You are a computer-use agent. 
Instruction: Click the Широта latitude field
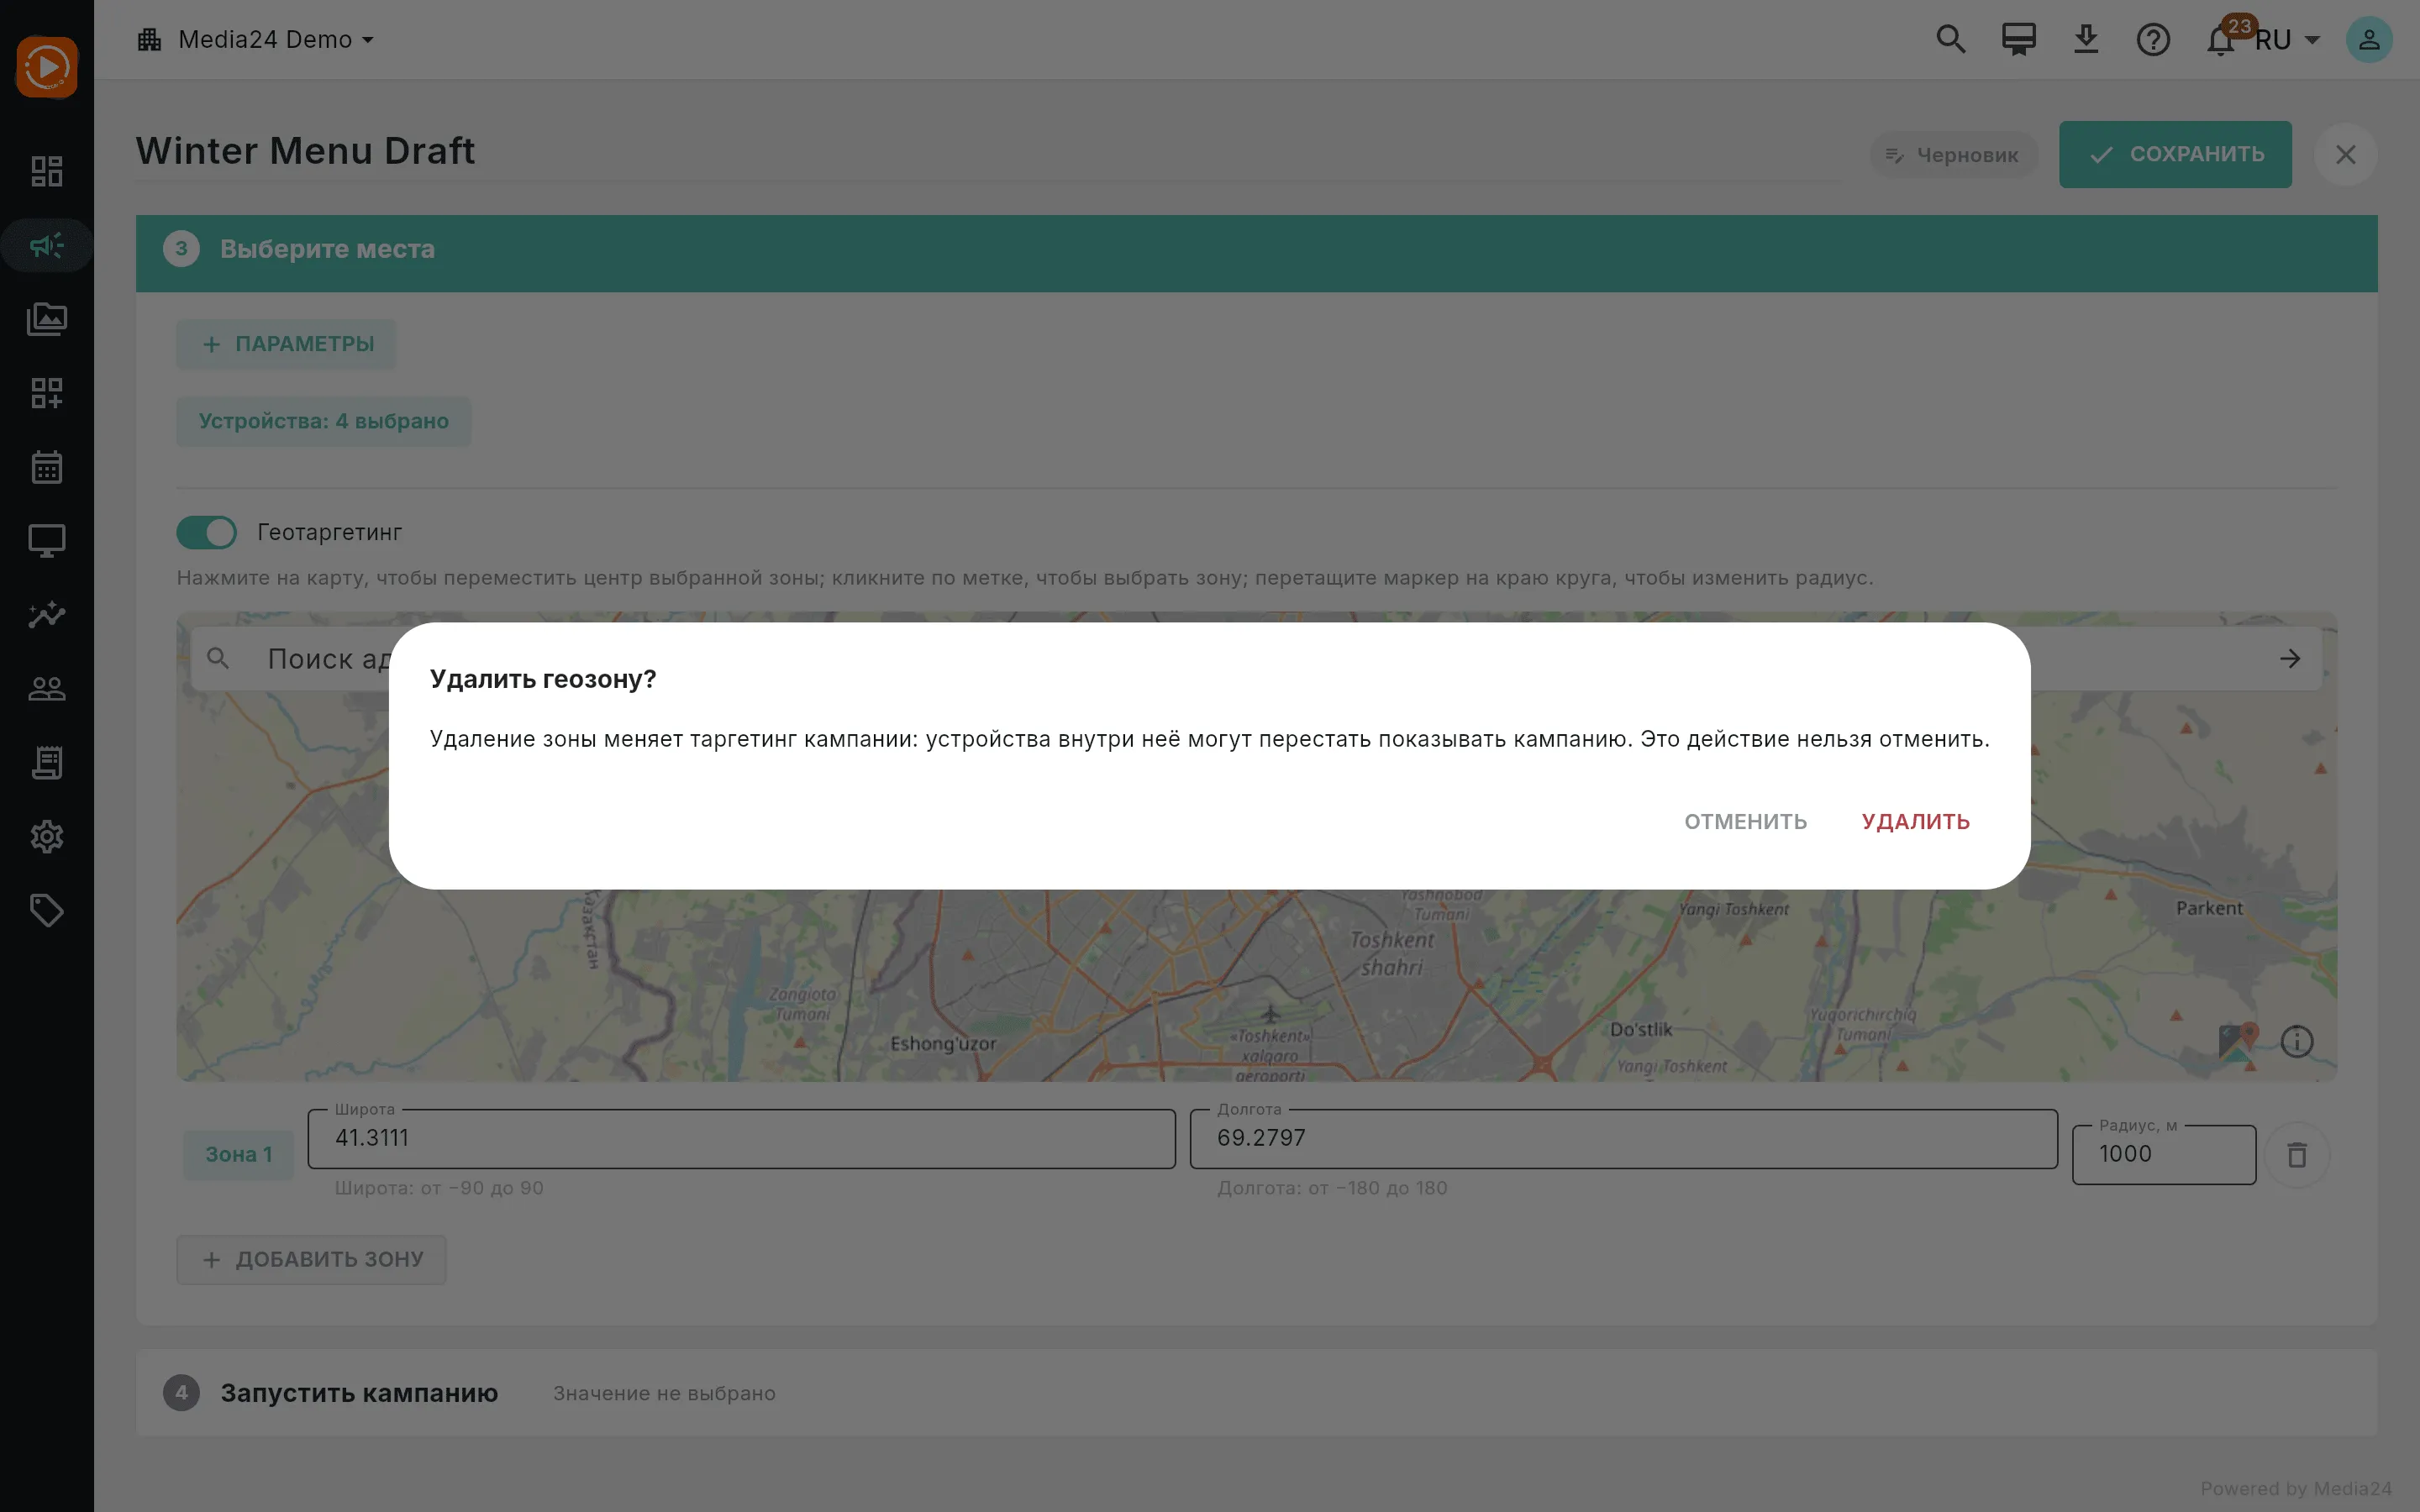[741, 1139]
